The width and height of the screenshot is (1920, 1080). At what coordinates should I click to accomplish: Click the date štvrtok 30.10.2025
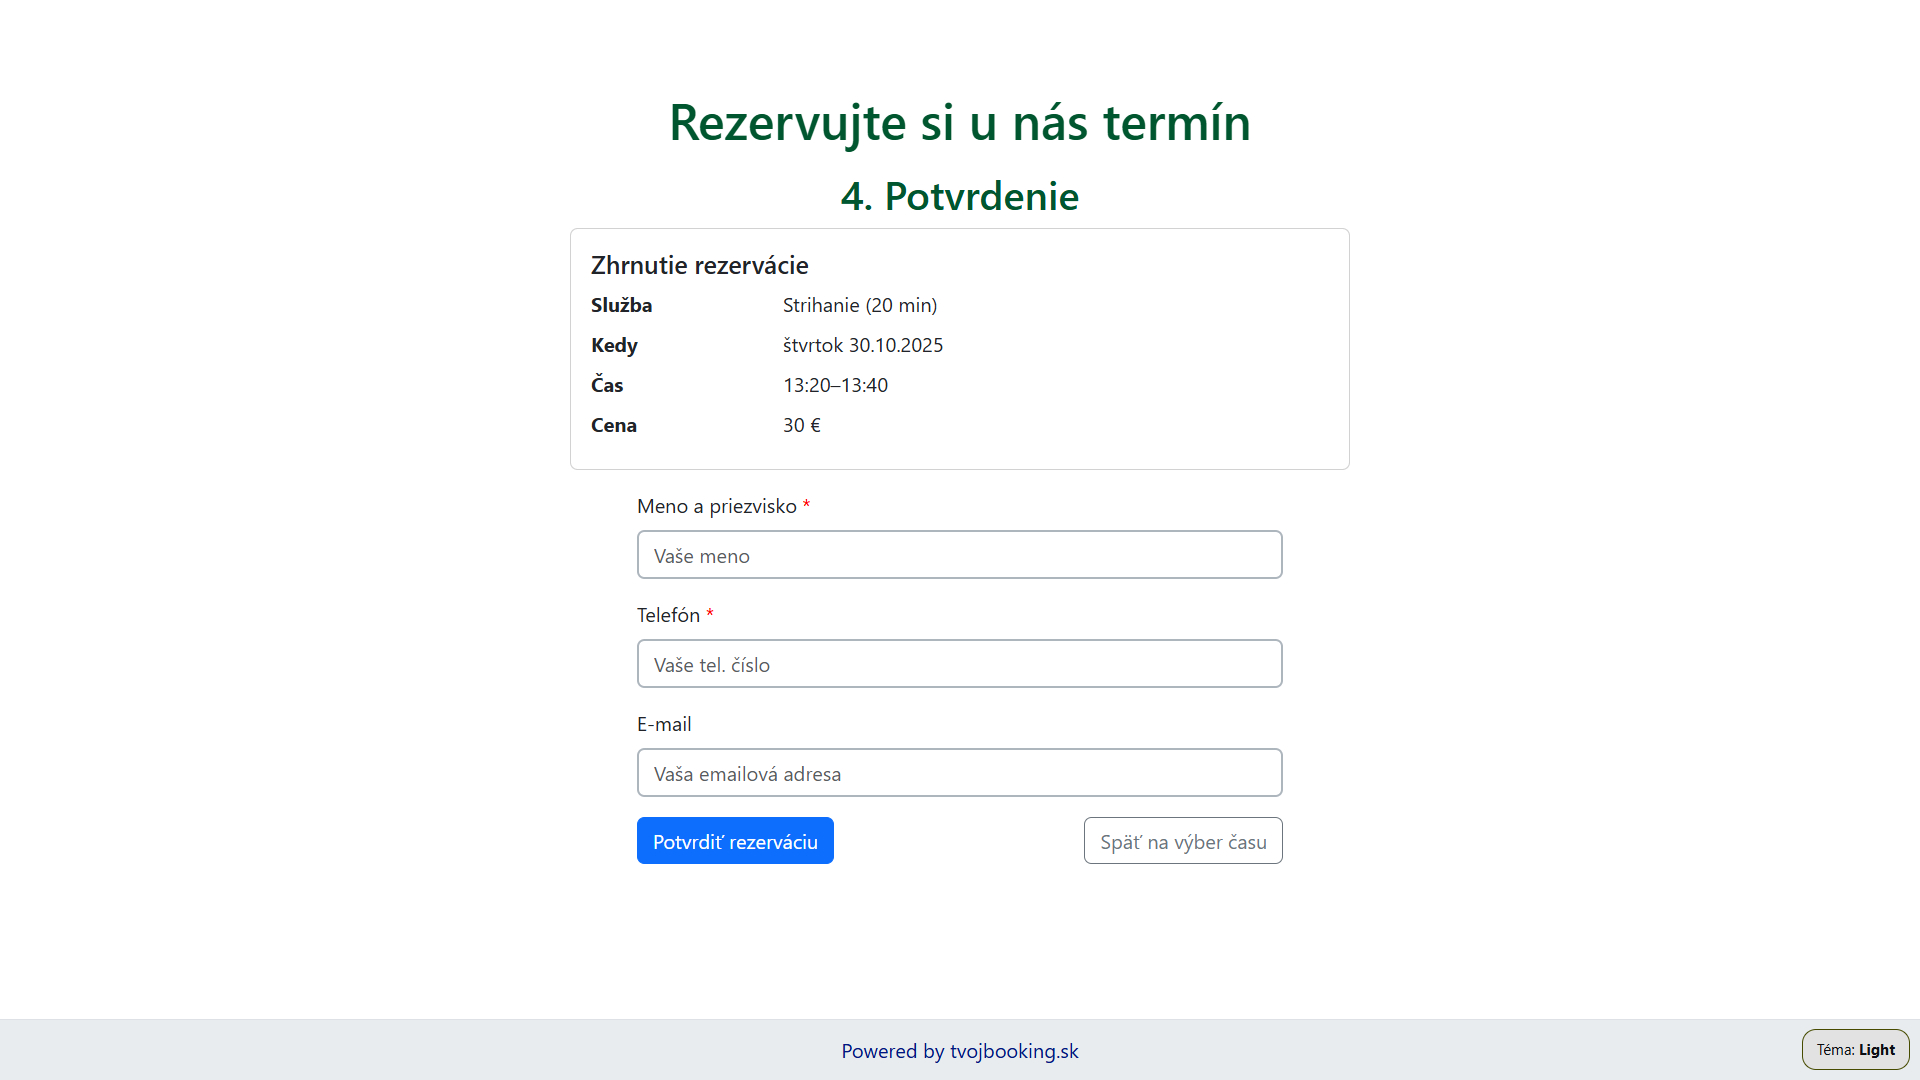(862, 345)
